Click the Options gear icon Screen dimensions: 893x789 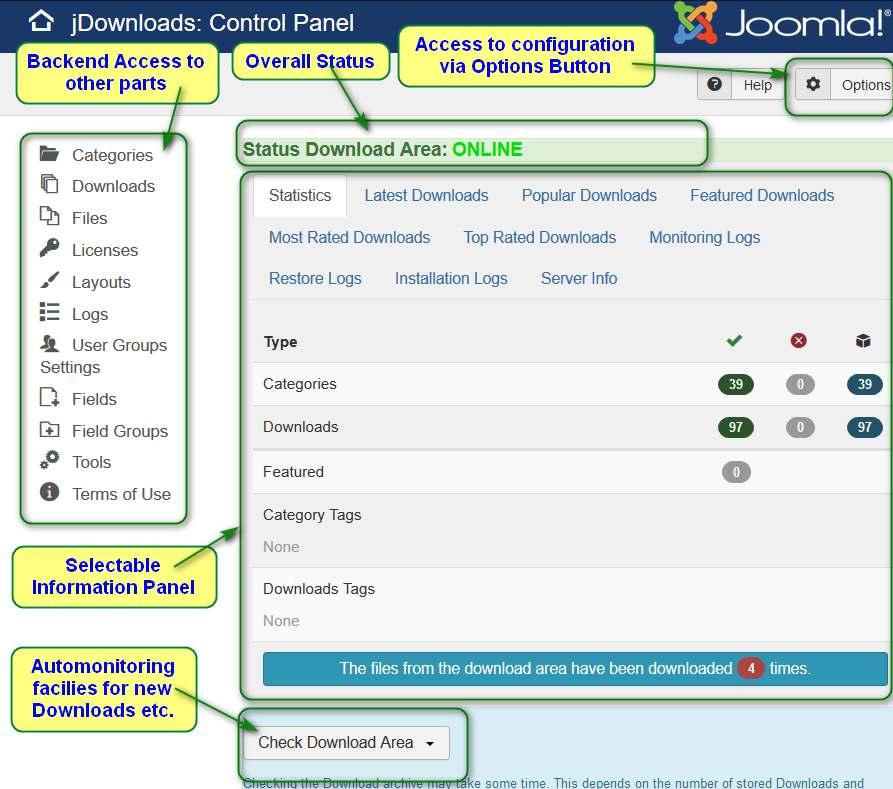[813, 84]
